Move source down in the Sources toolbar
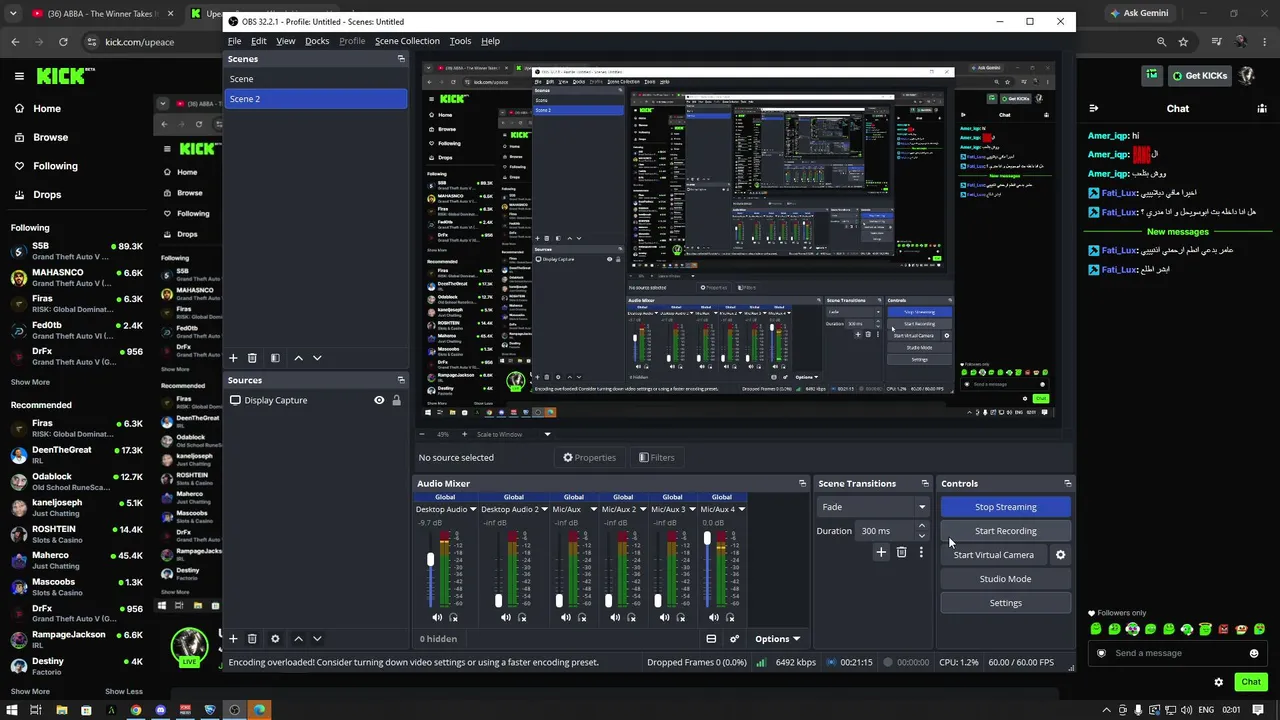The image size is (1280, 720). point(317,639)
